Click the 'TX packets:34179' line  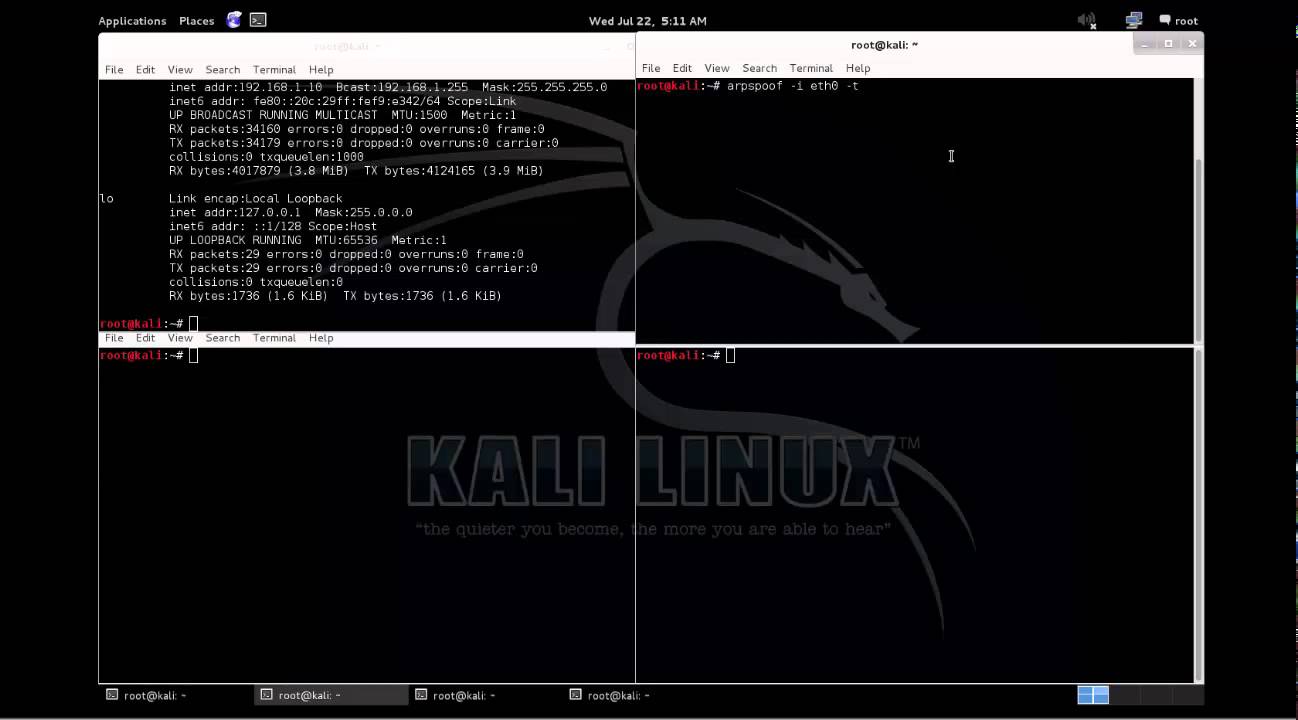coord(363,143)
